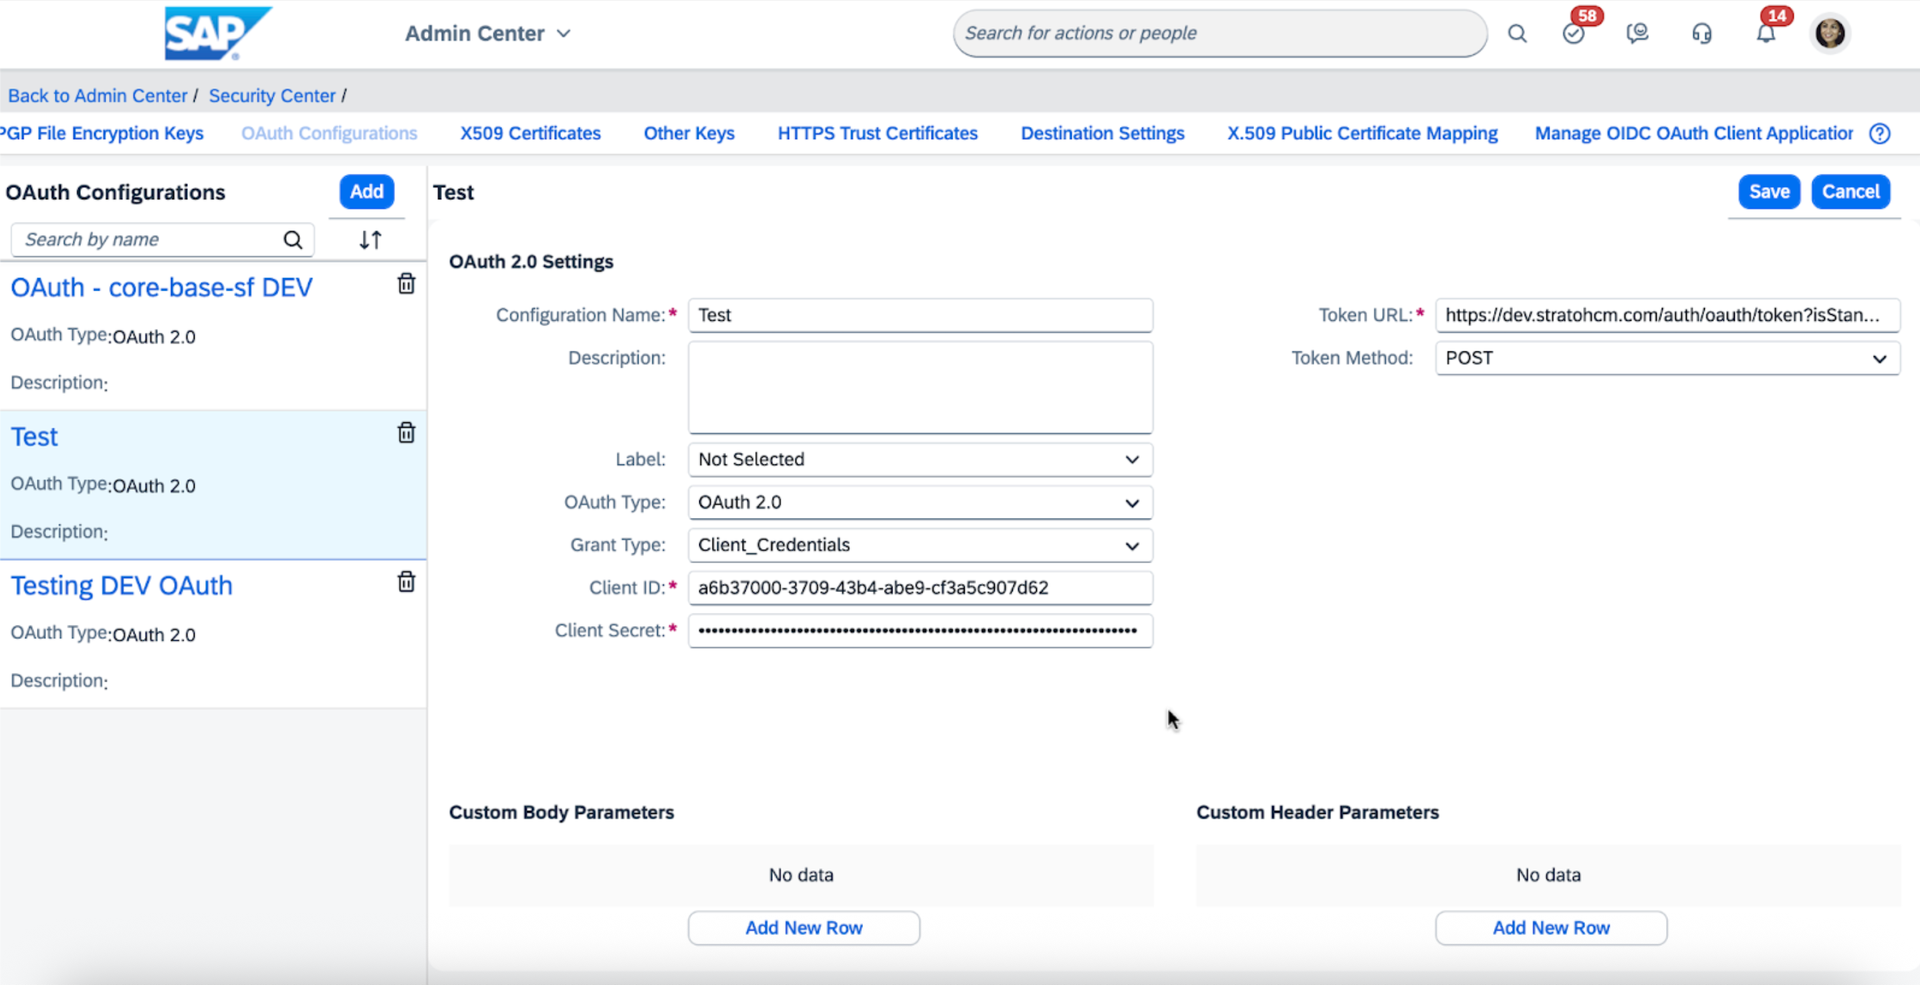Delete the OAuth - core-base-sf DEV configuration
This screenshot has height=985, width=1920.
point(406,284)
